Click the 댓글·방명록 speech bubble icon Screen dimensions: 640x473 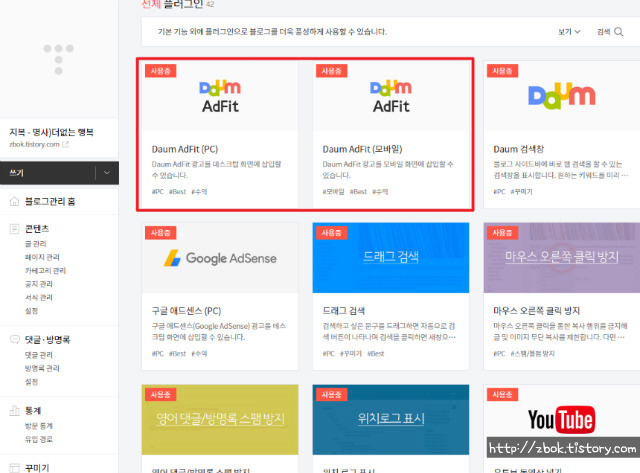(14, 340)
